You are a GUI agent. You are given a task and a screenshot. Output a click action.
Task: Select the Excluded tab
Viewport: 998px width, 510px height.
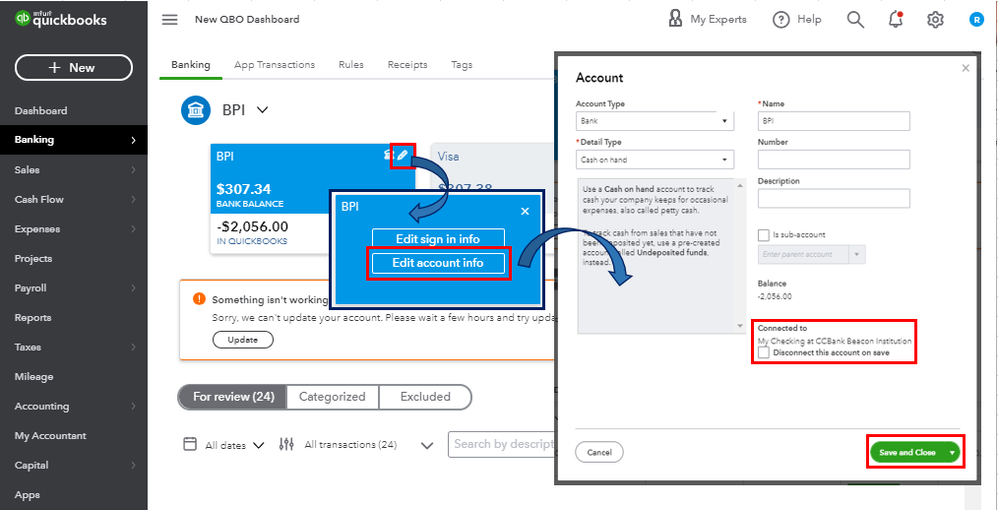pyautogui.click(x=425, y=397)
